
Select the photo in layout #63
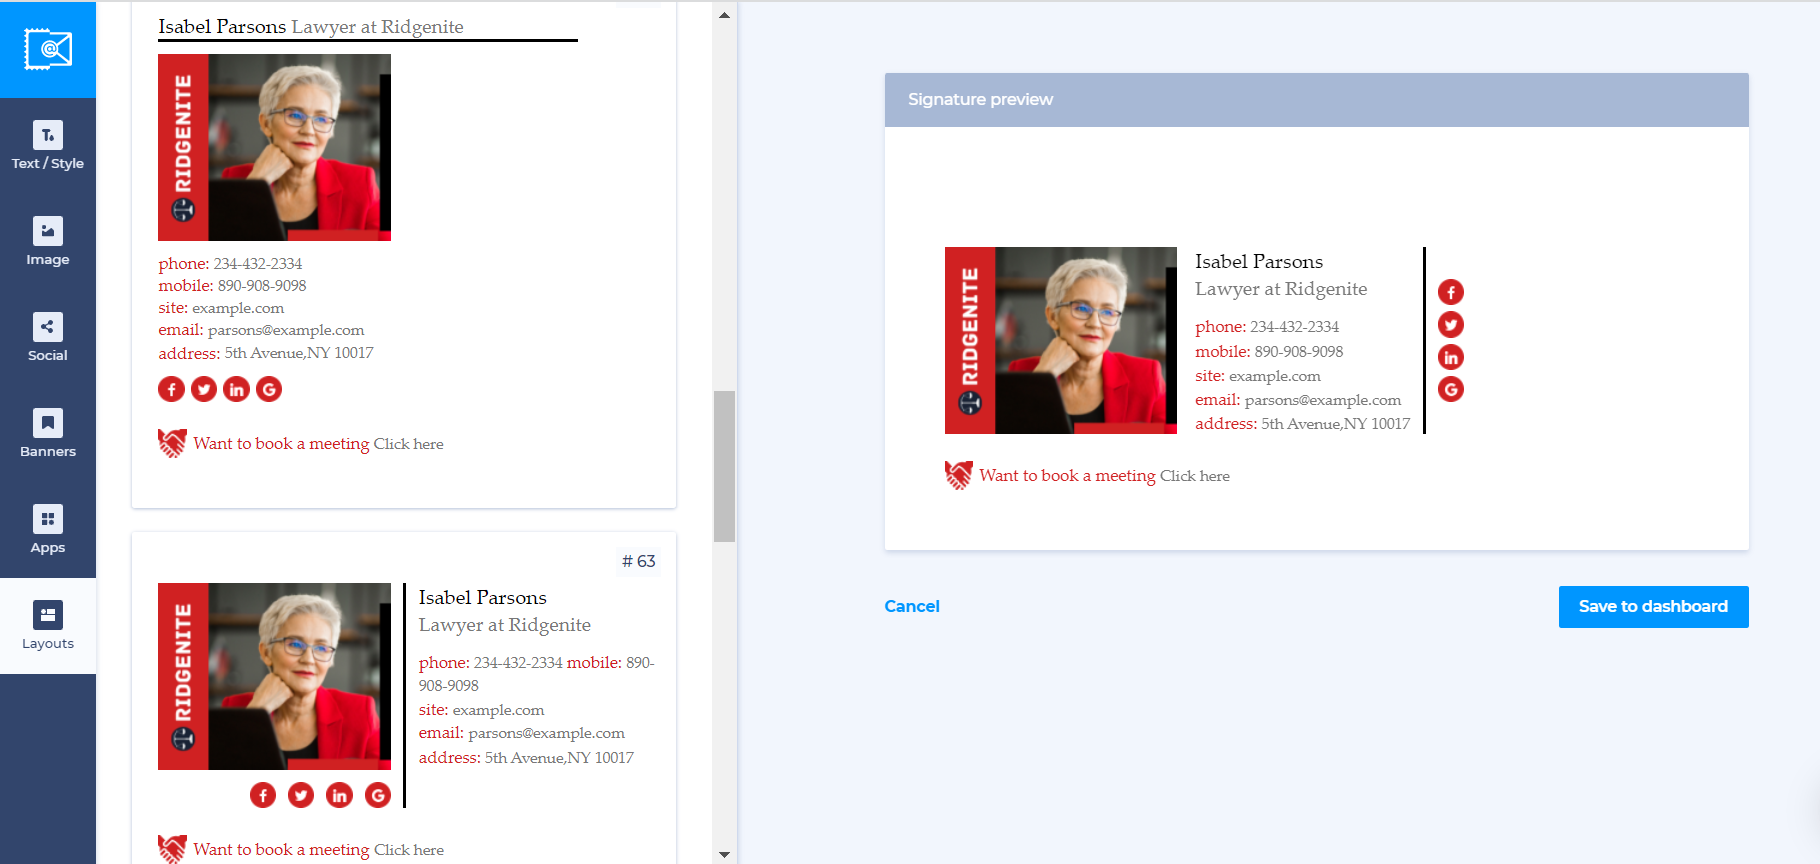[274, 676]
